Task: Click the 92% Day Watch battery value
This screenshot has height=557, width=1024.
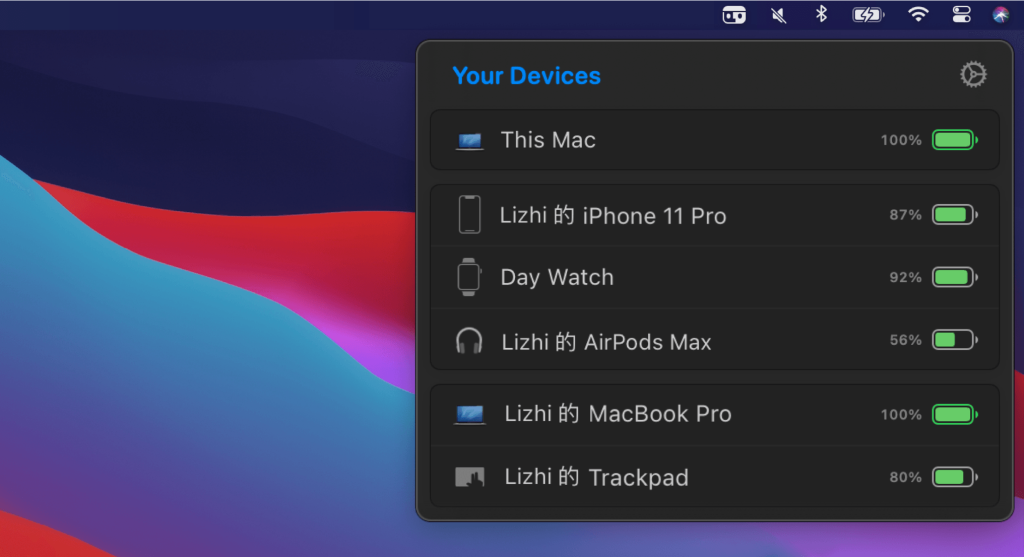Action: click(x=905, y=278)
